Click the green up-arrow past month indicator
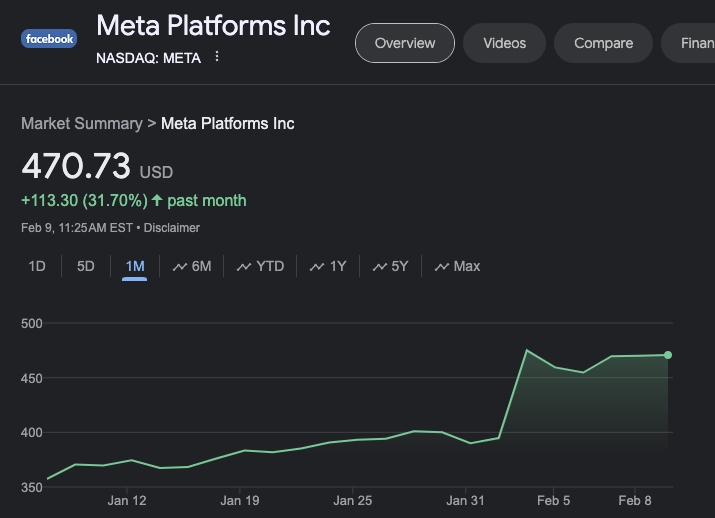 pos(157,200)
